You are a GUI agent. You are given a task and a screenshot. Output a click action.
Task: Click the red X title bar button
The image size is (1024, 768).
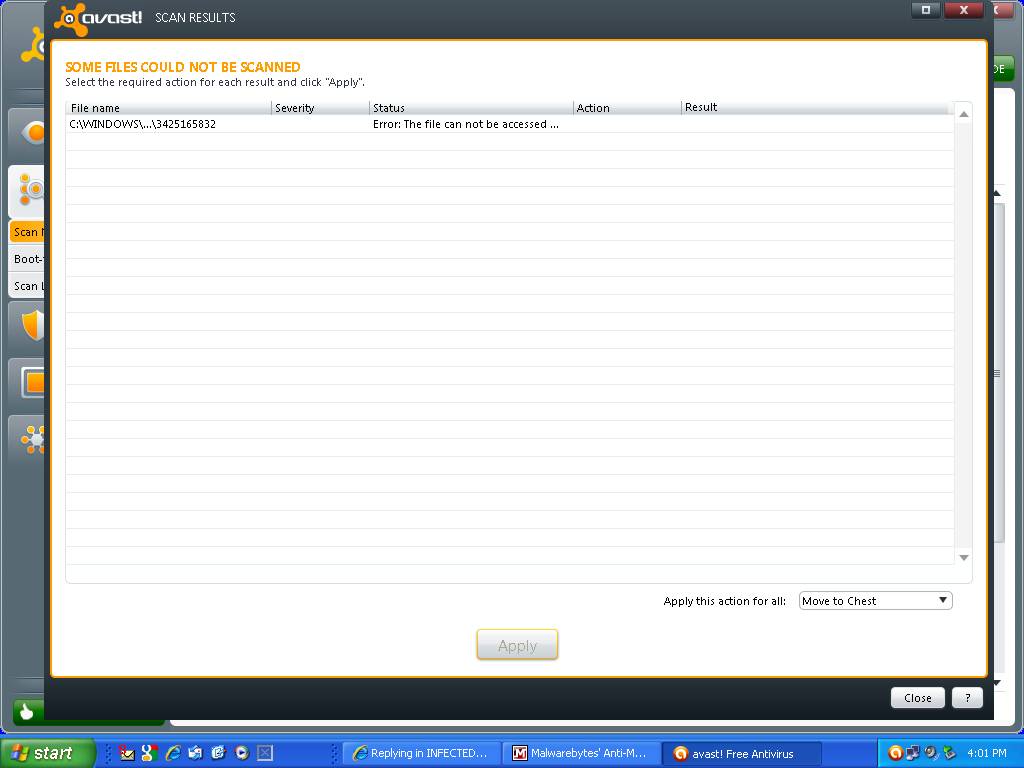tap(963, 10)
